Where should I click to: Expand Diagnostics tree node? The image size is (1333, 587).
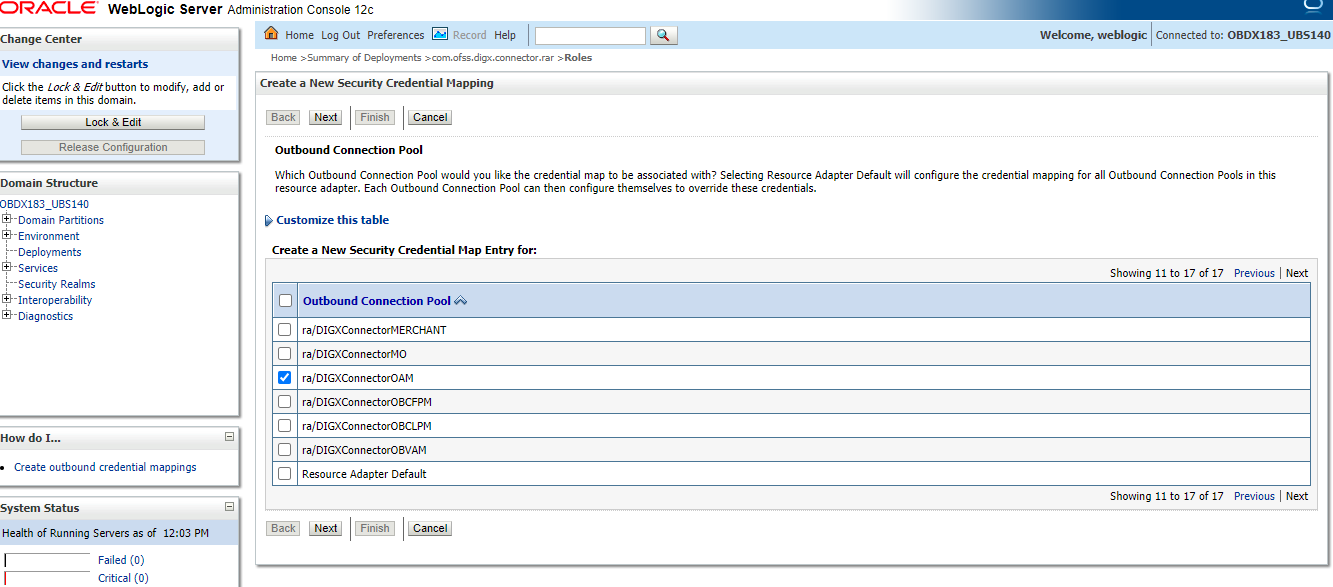point(7,316)
